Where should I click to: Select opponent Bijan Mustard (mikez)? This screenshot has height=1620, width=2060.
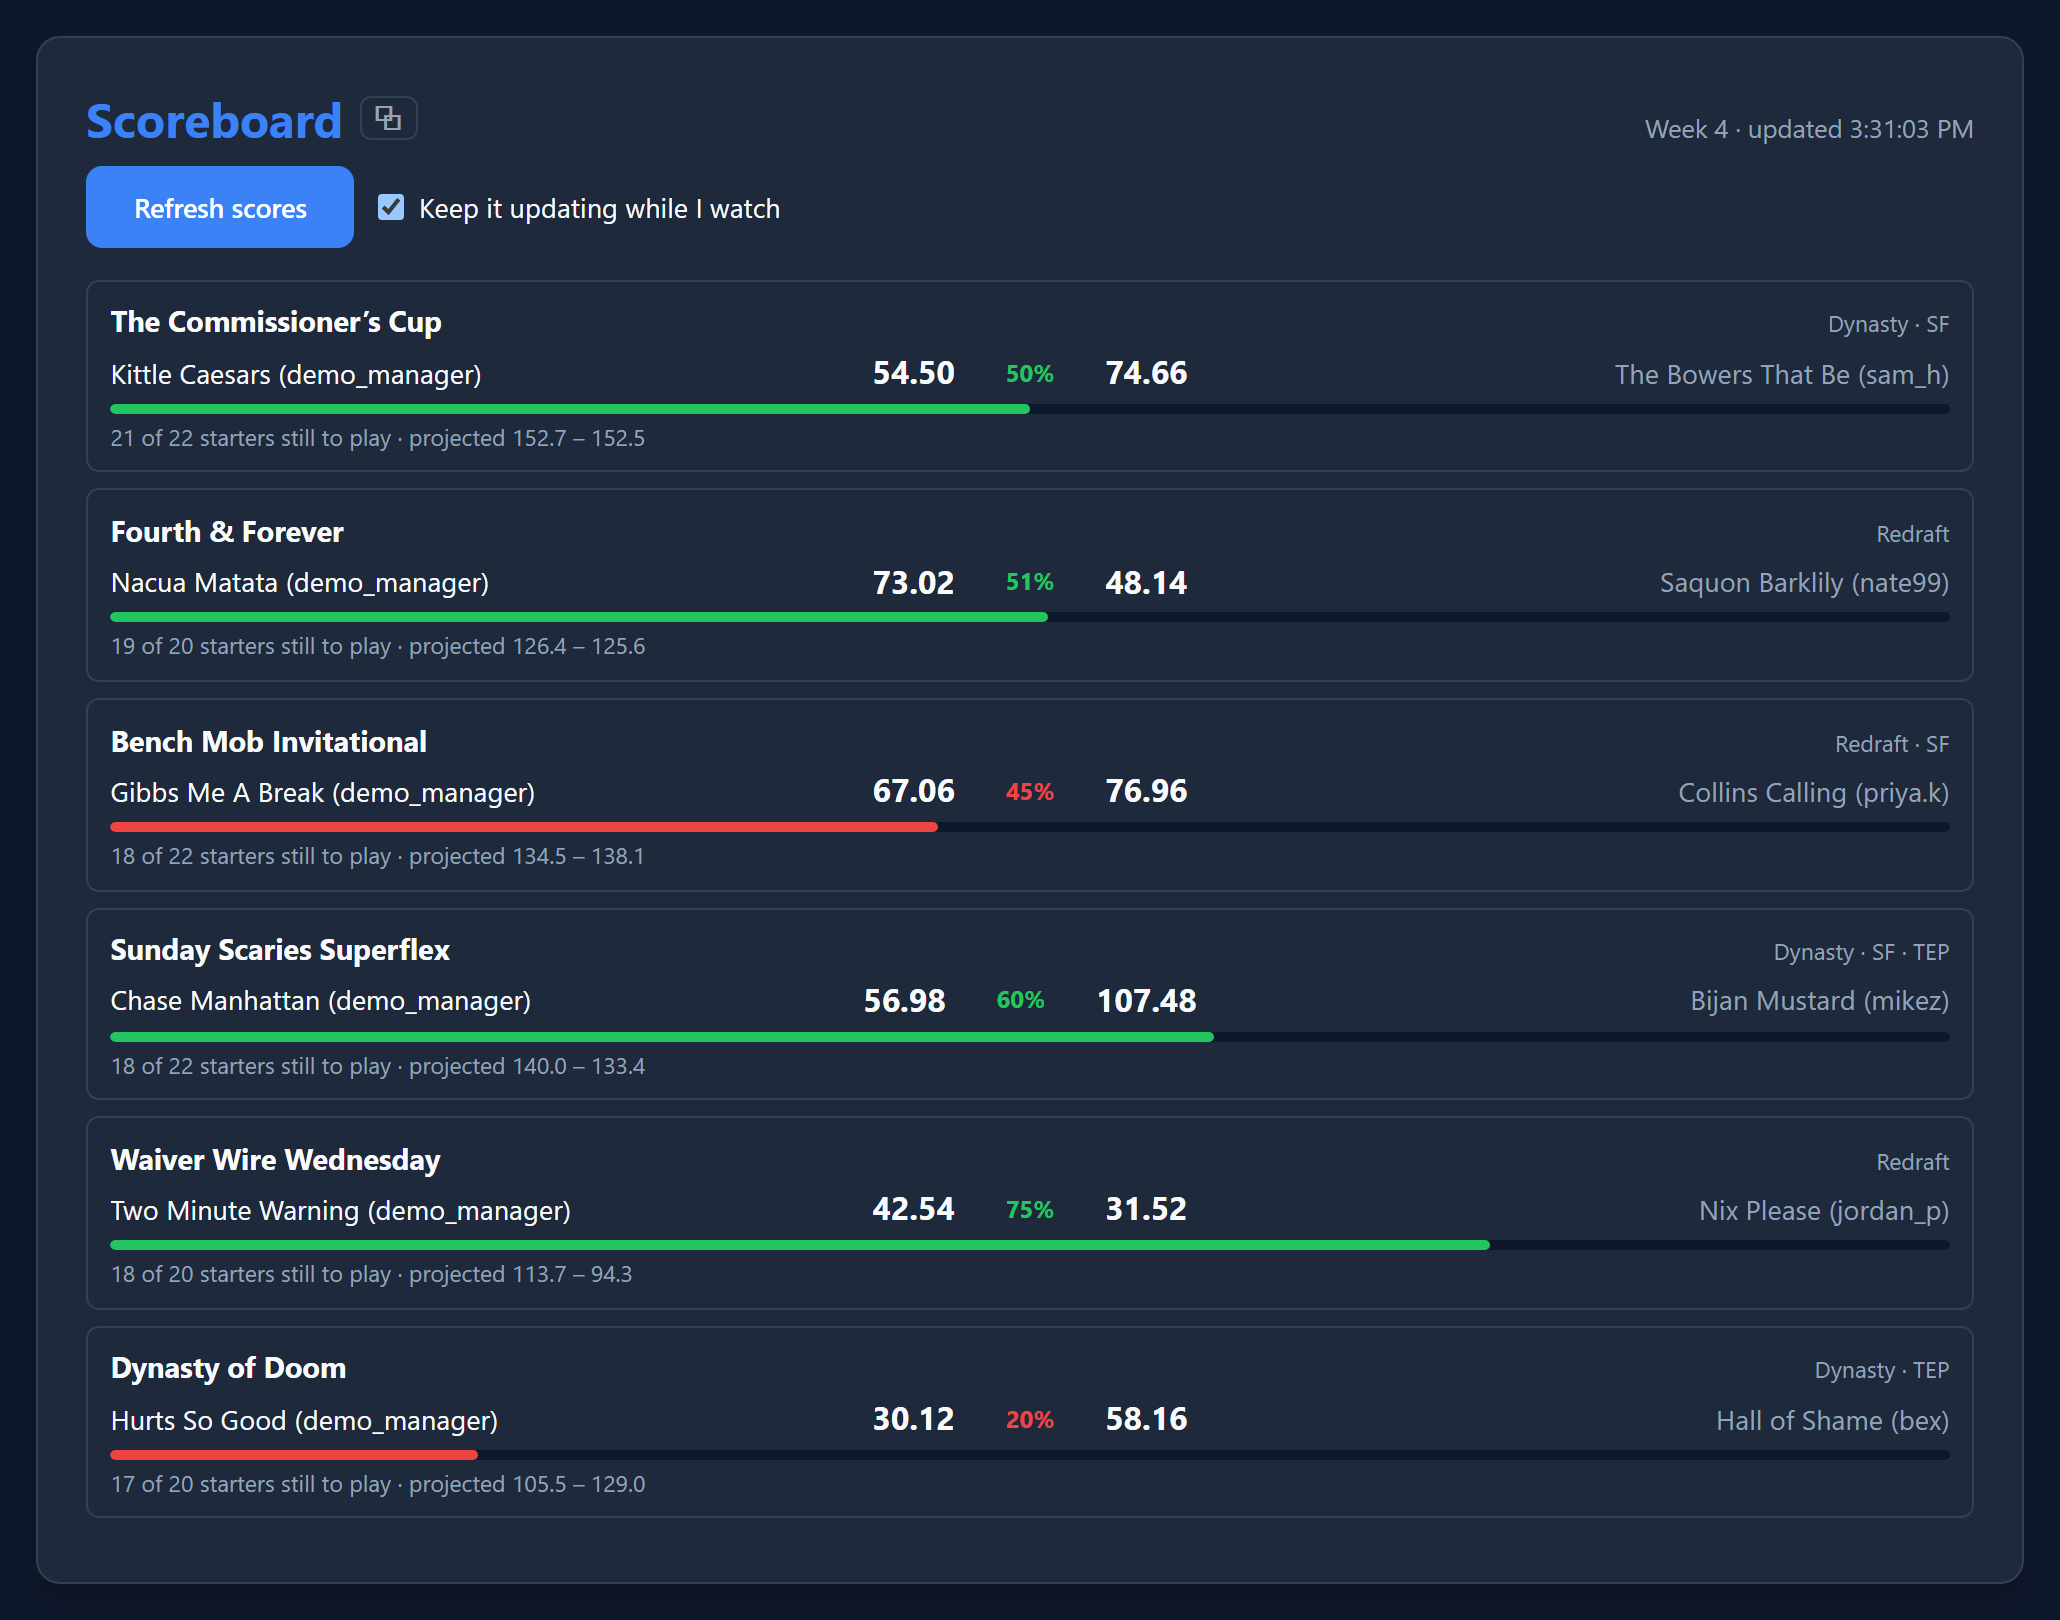click(x=1820, y=1001)
